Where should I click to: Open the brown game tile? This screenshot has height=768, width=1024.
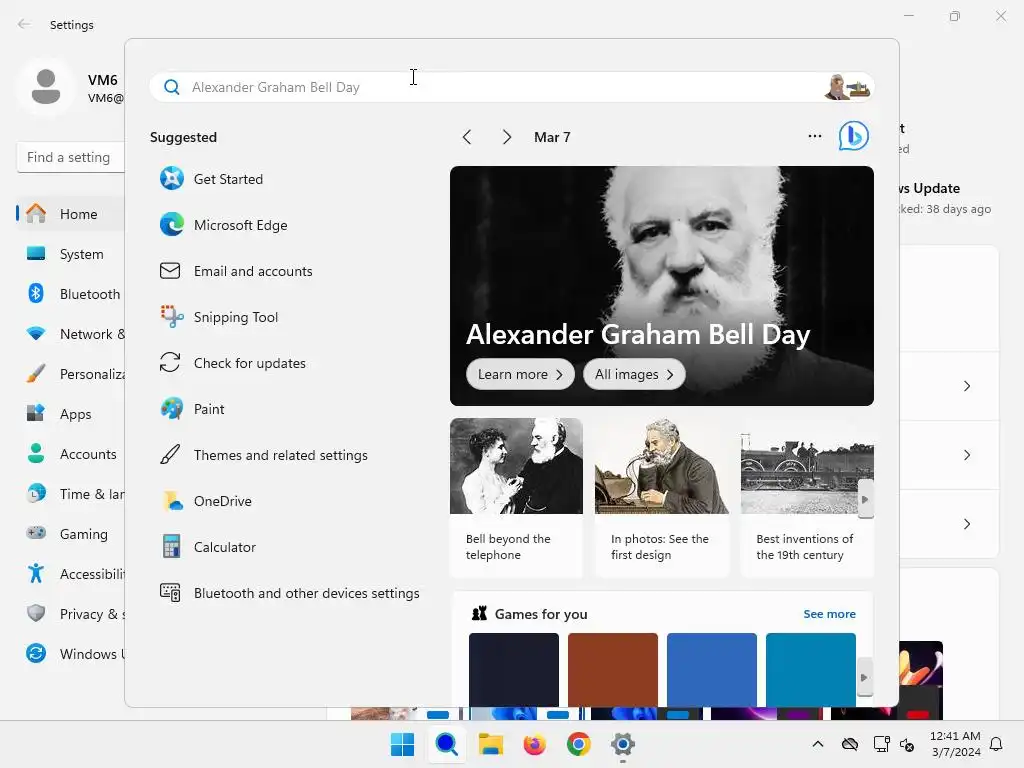(x=613, y=669)
